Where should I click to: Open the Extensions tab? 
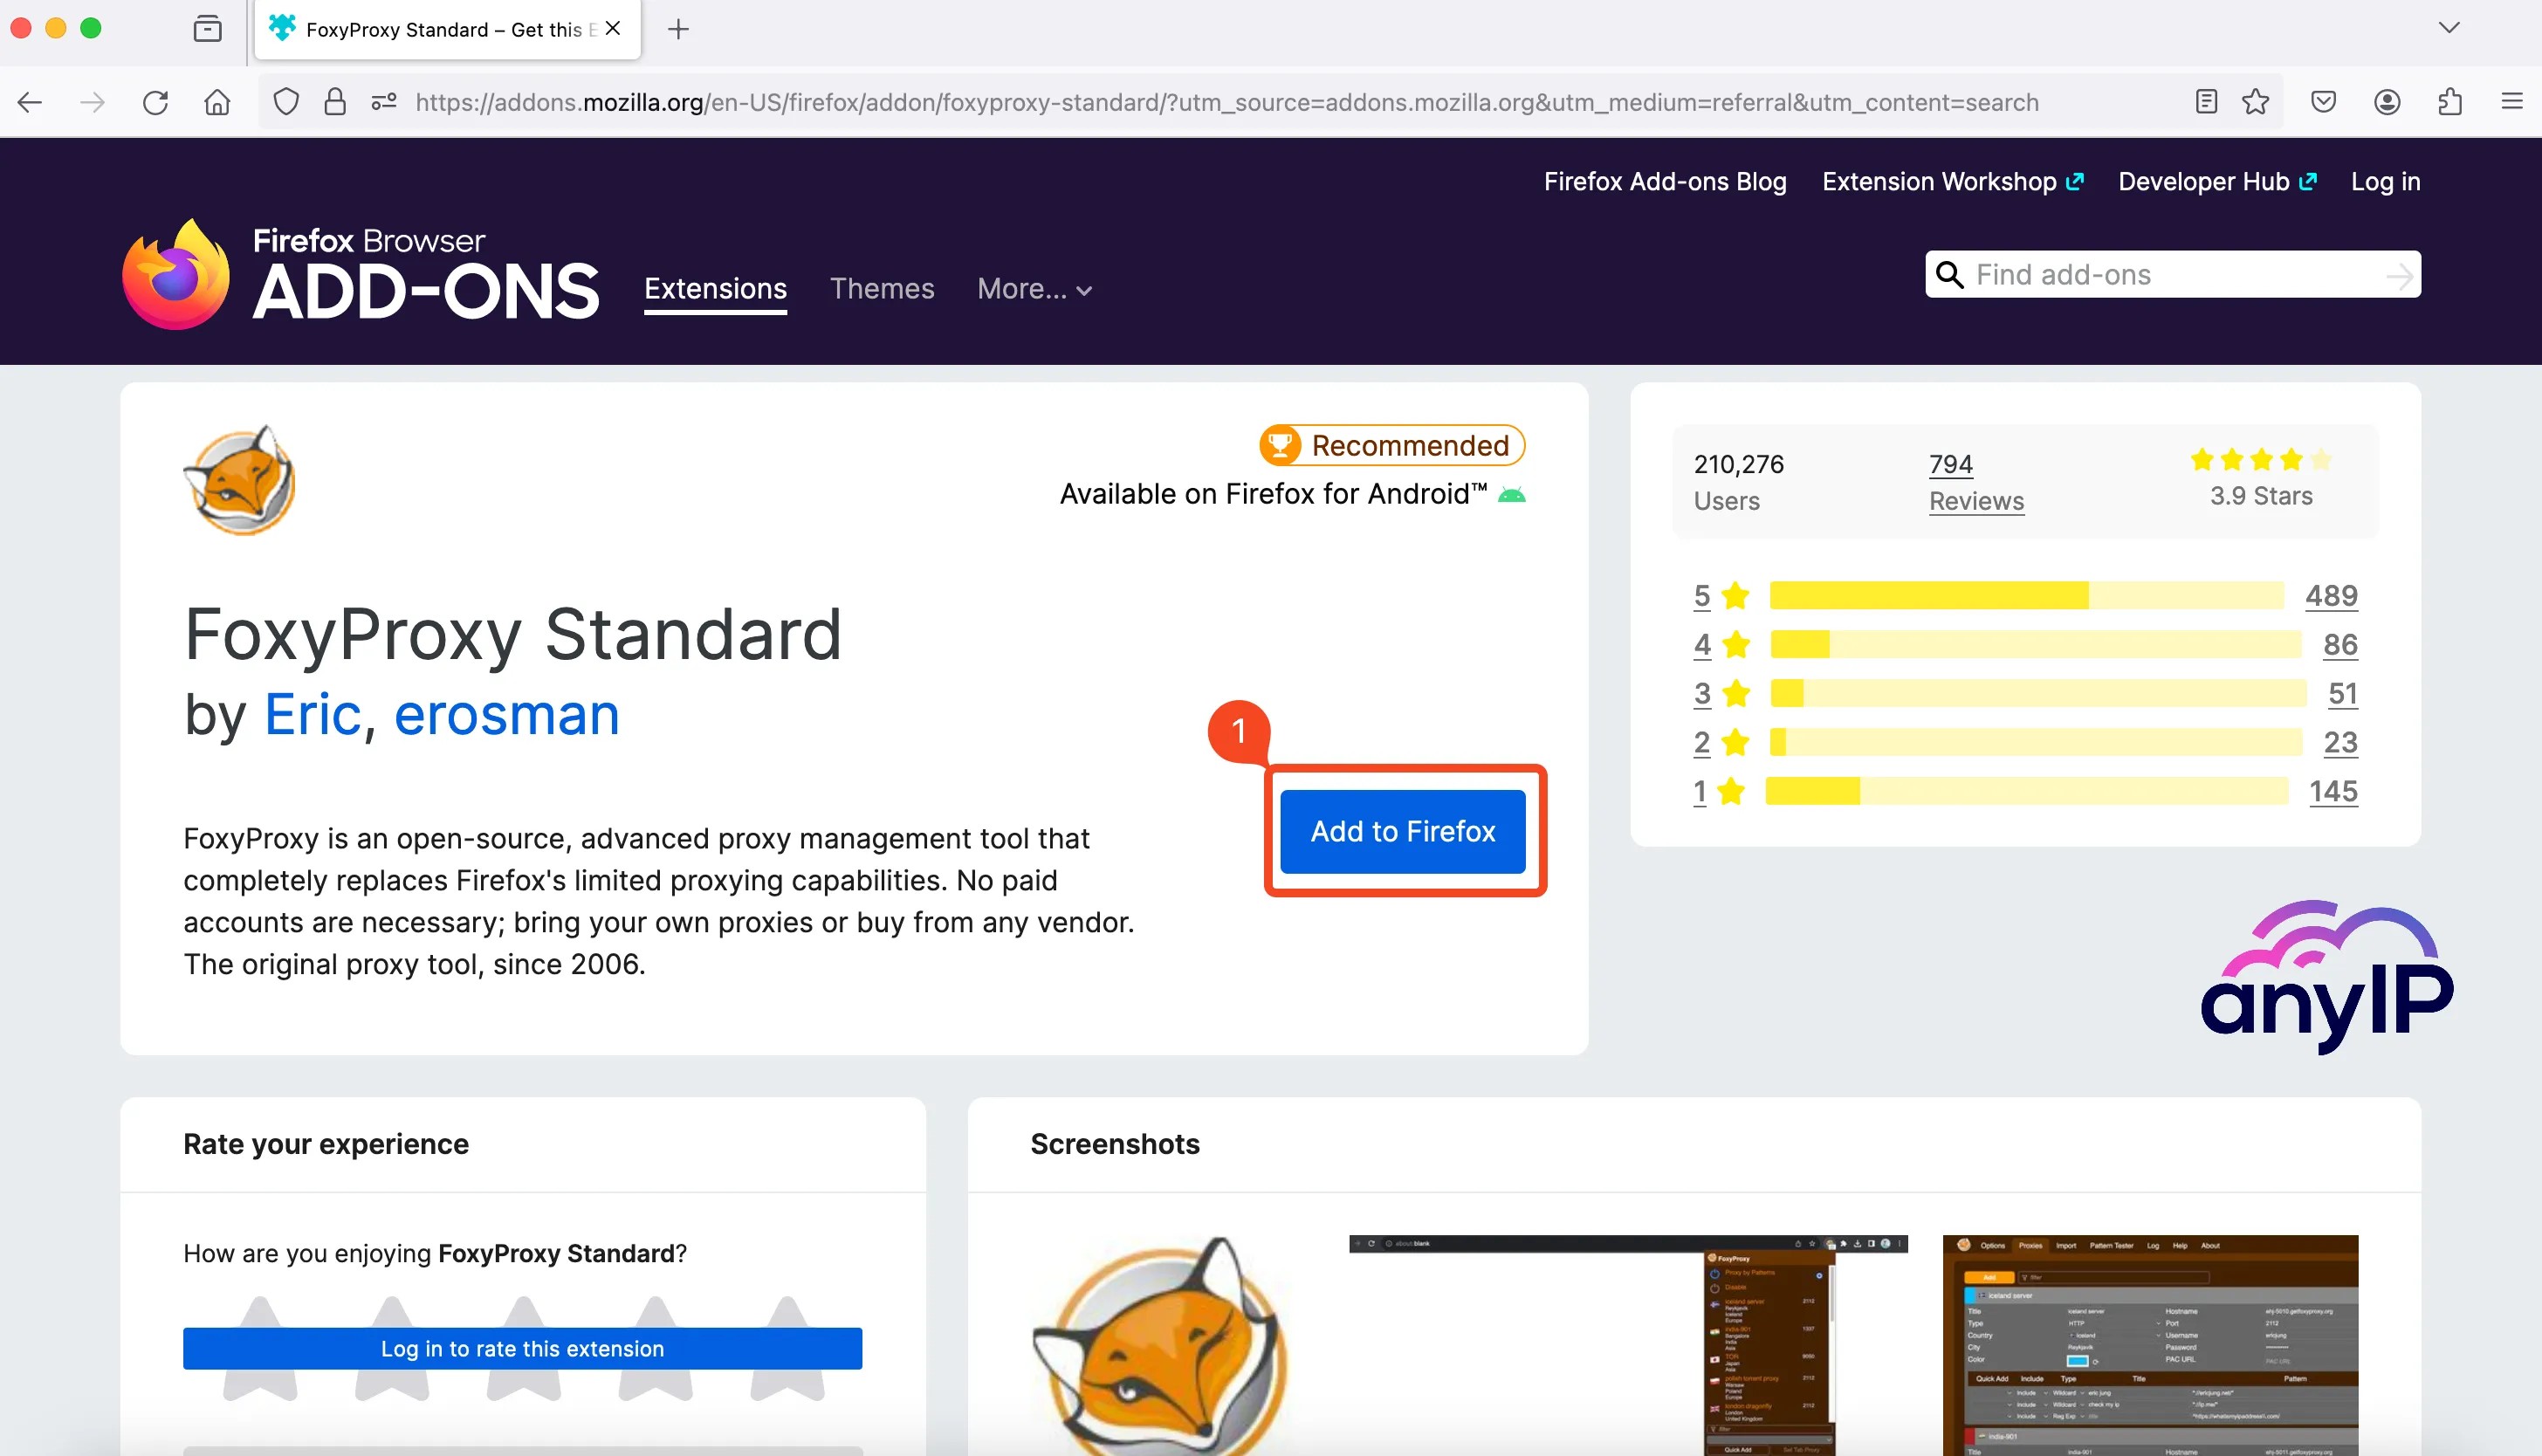pos(714,288)
